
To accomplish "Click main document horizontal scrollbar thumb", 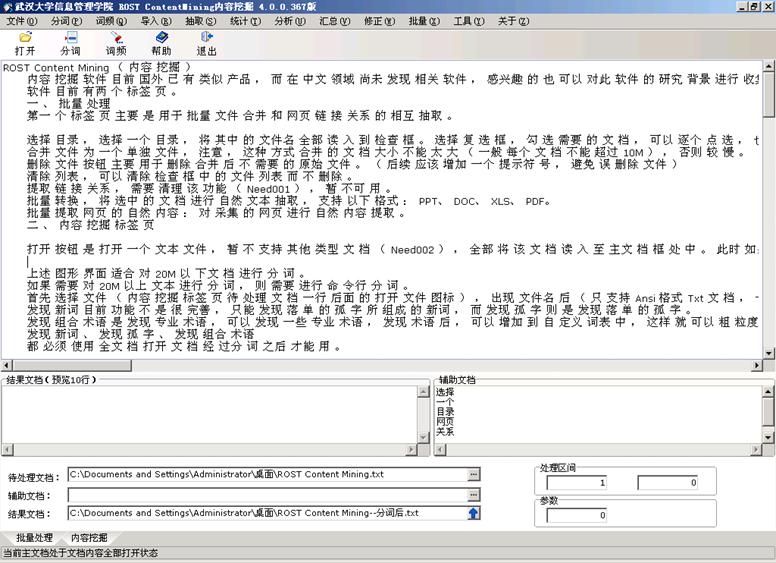I will [x=72, y=366].
